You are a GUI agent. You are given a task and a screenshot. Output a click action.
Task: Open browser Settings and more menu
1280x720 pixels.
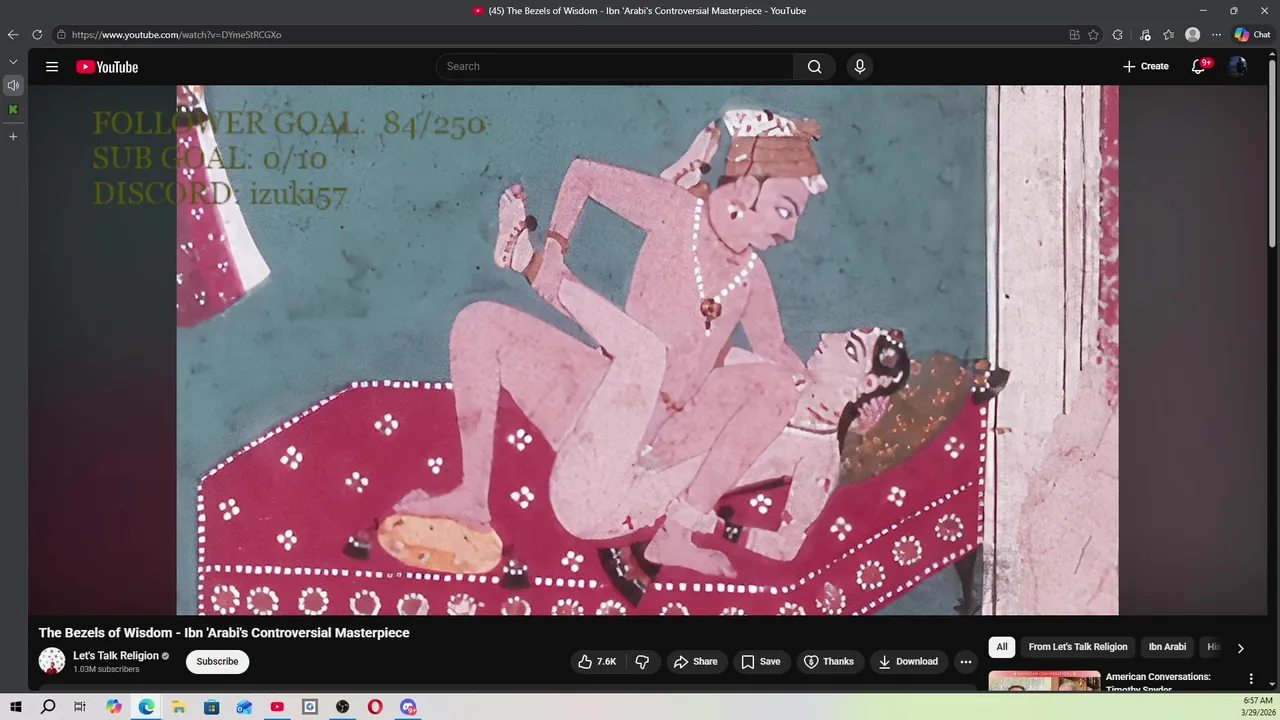tap(1216, 35)
